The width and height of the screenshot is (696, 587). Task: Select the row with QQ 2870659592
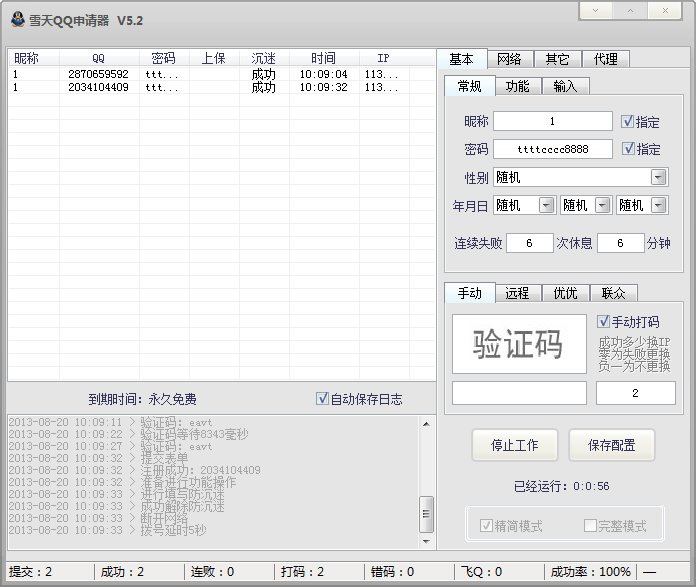(222, 74)
